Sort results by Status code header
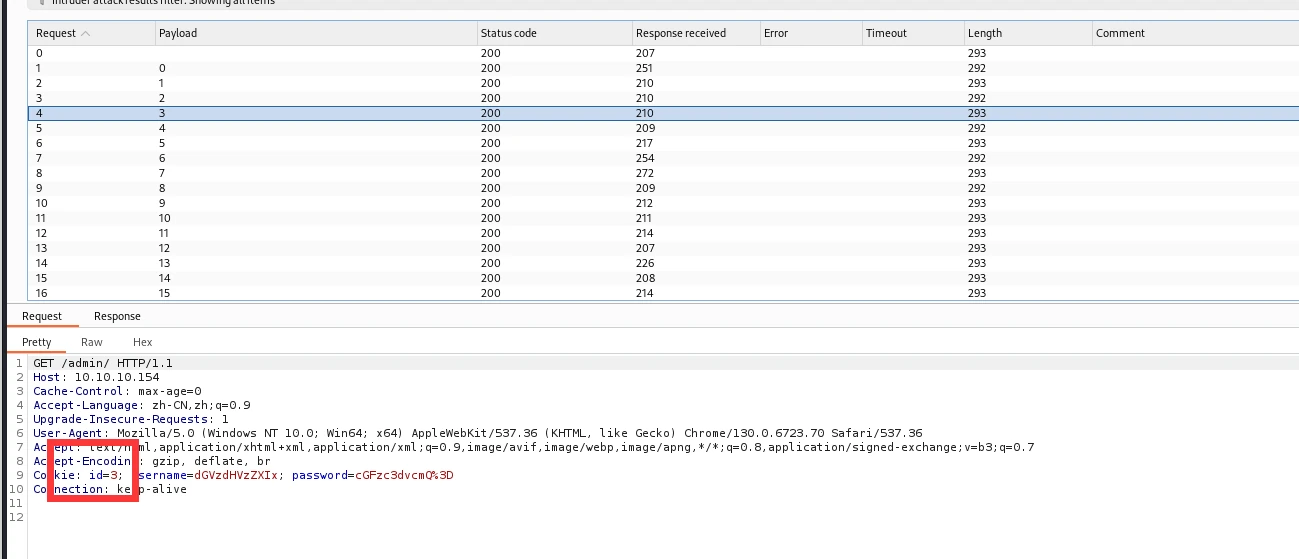The width and height of the screenshot is (1299, 559). click(554, 33)
